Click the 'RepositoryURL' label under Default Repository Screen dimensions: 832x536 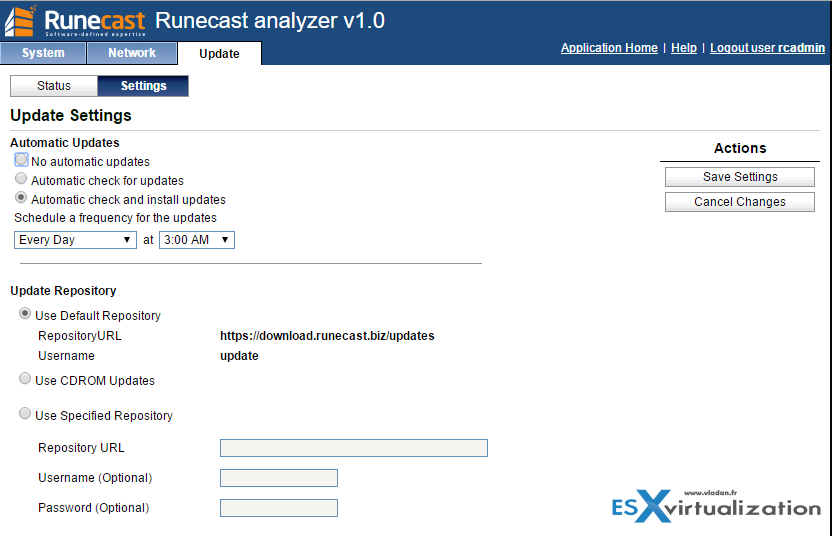[80, 336]
